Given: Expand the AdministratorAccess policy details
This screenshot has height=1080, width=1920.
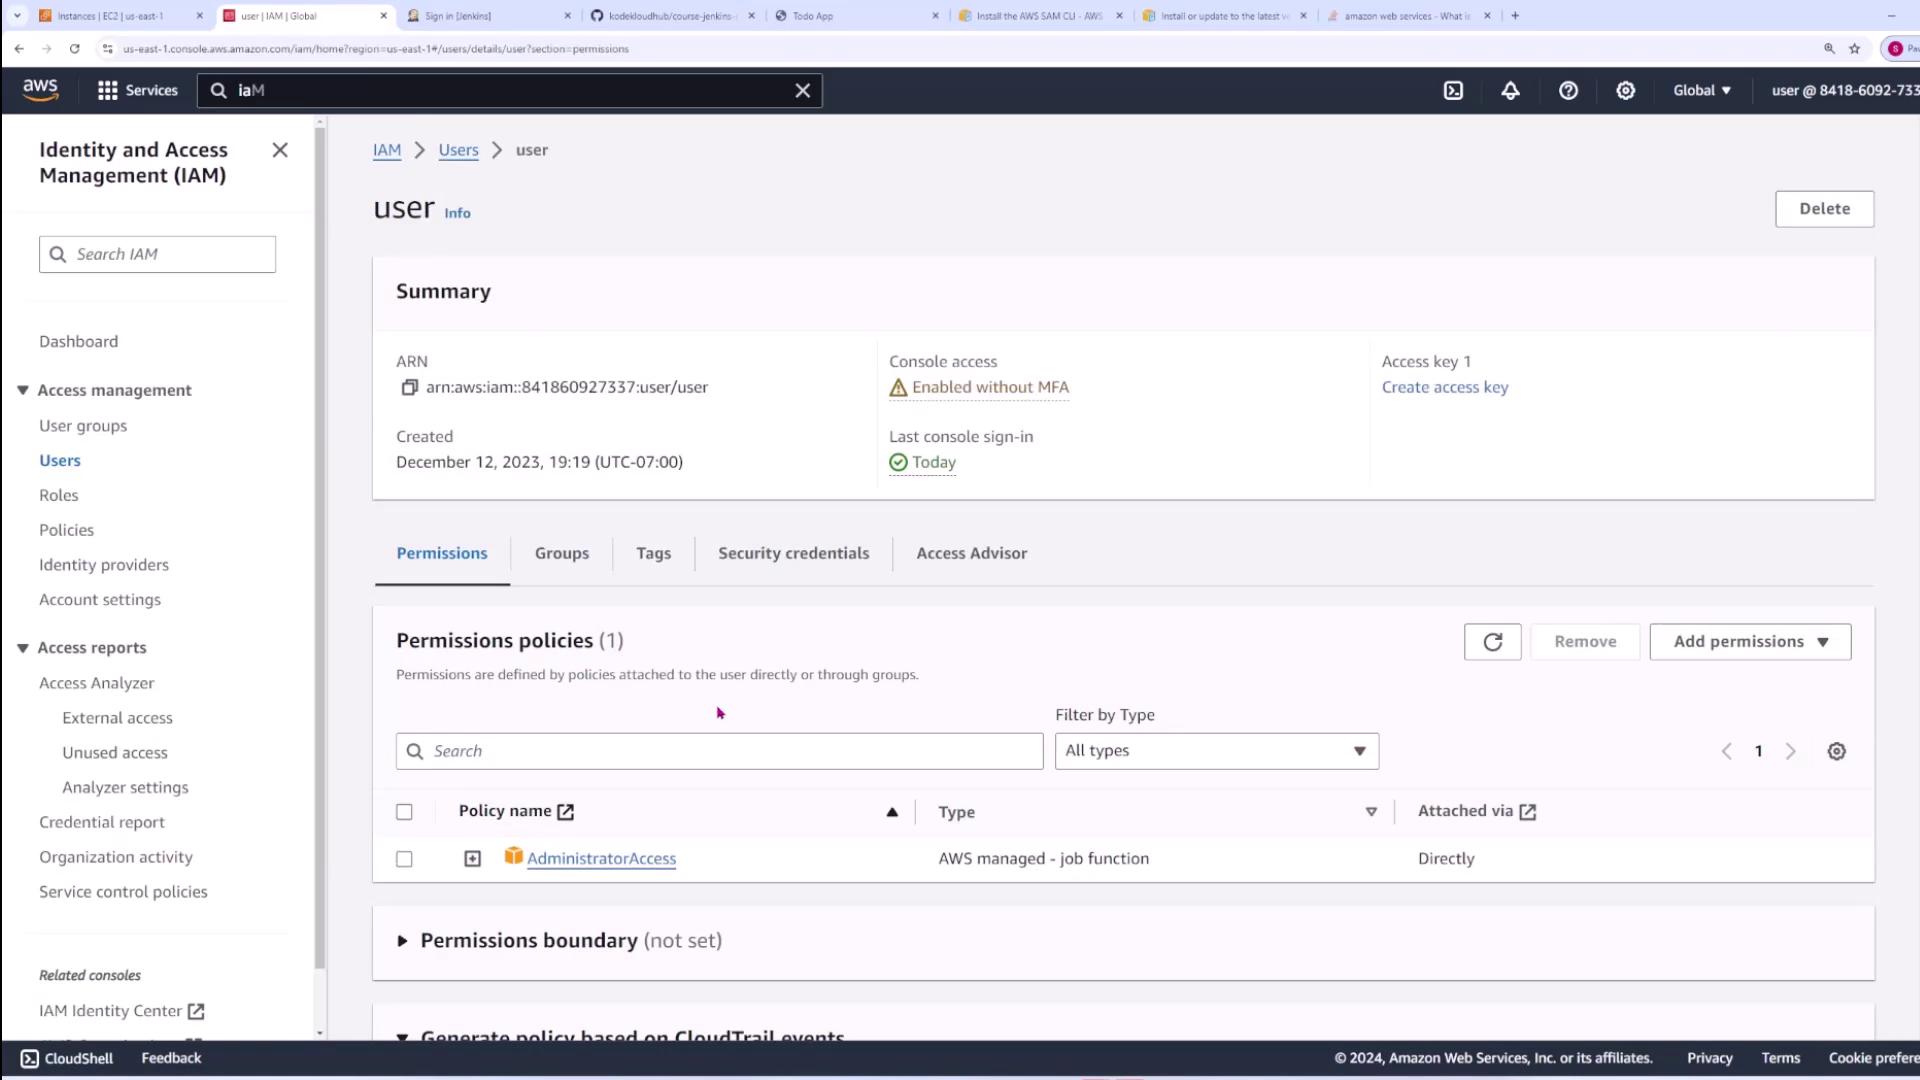Looking at the screenshot, I should pyautogui.click(x=472, y=859).
